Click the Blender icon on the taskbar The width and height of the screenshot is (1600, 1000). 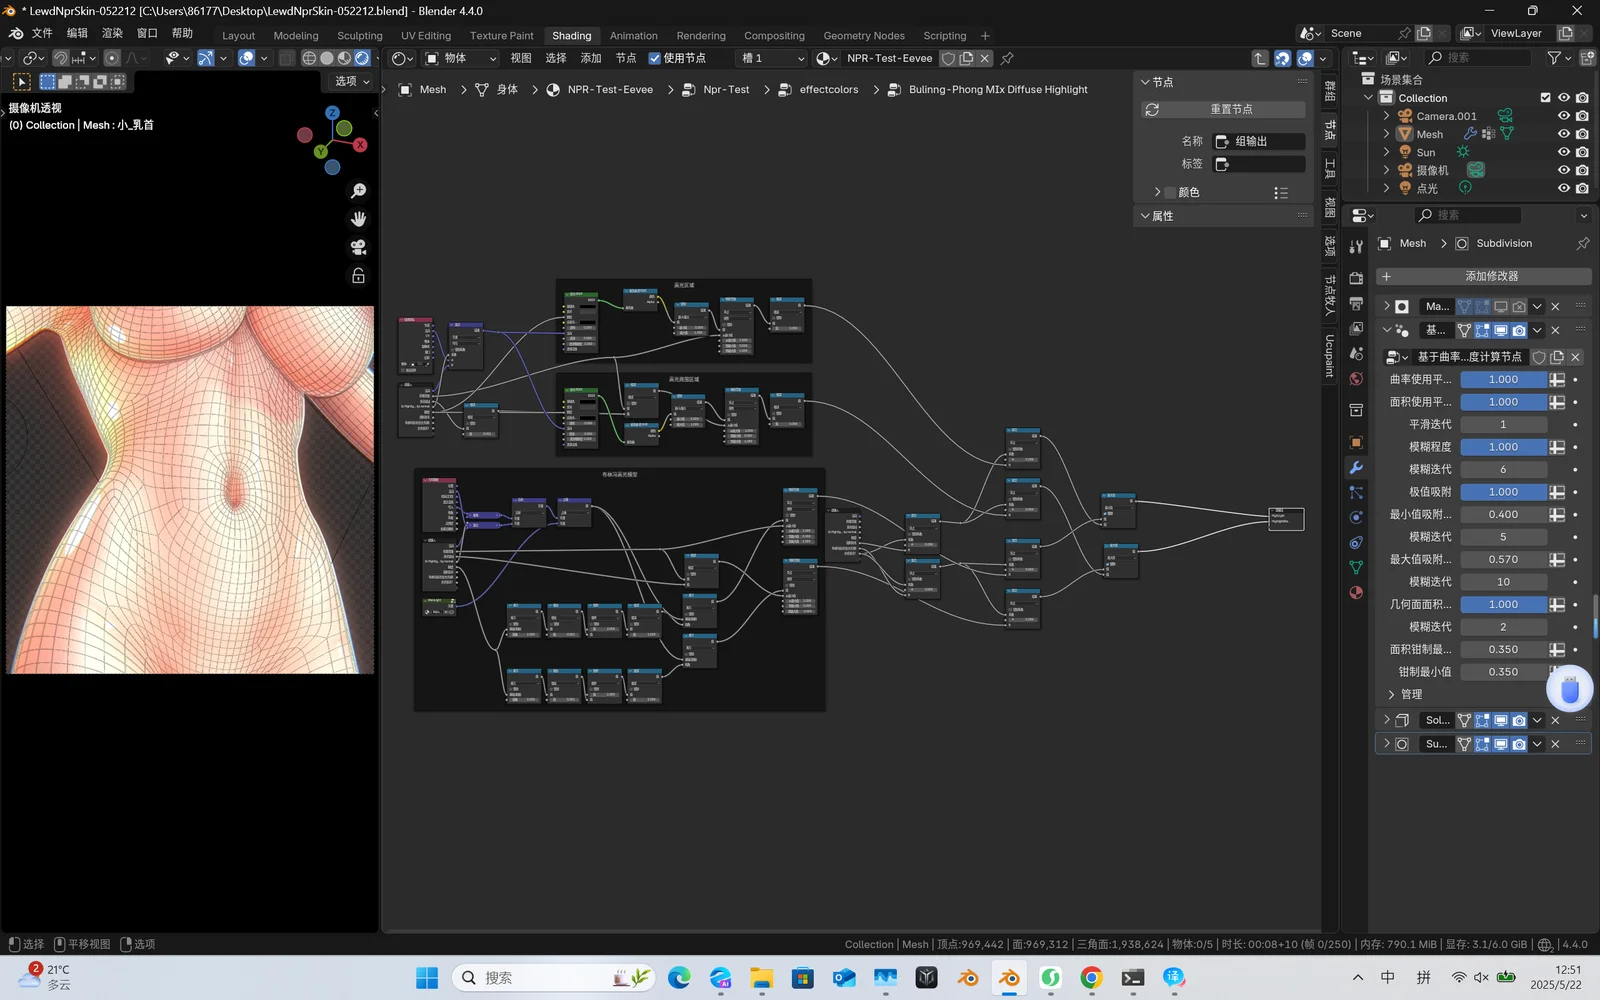1008,978
